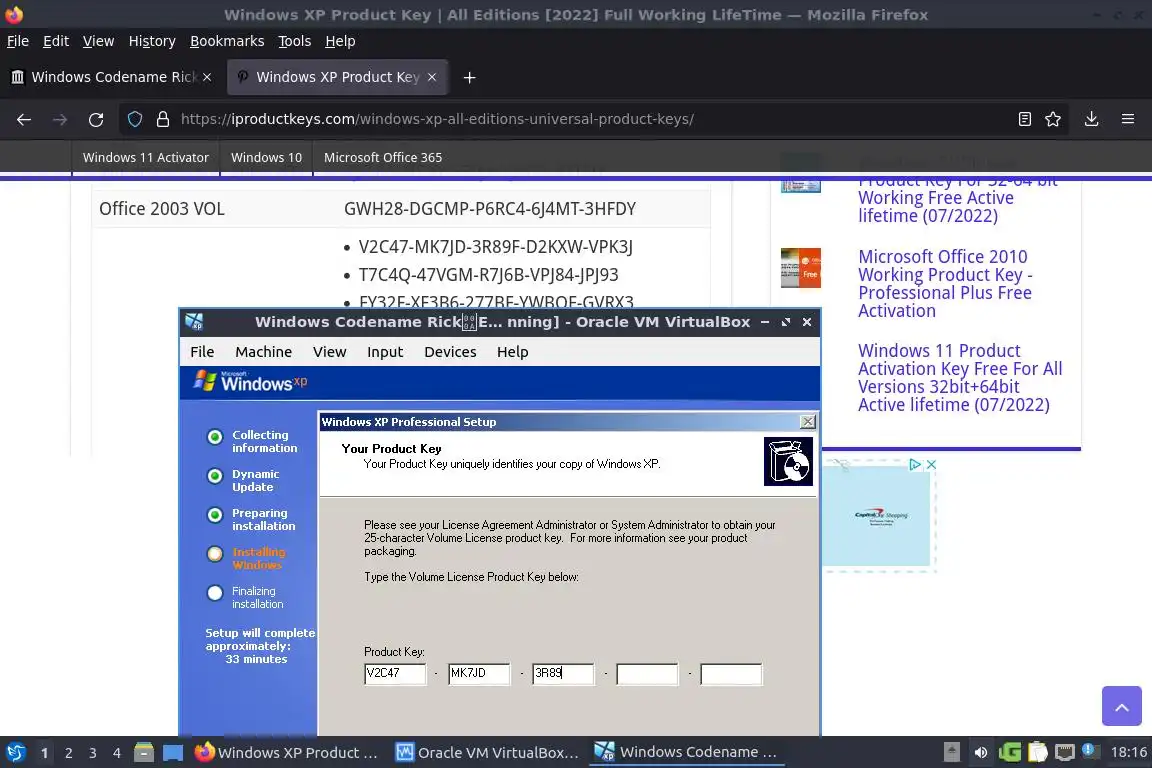
Task: Open VirtualBox Devices menu
Action: click(450, 352)
